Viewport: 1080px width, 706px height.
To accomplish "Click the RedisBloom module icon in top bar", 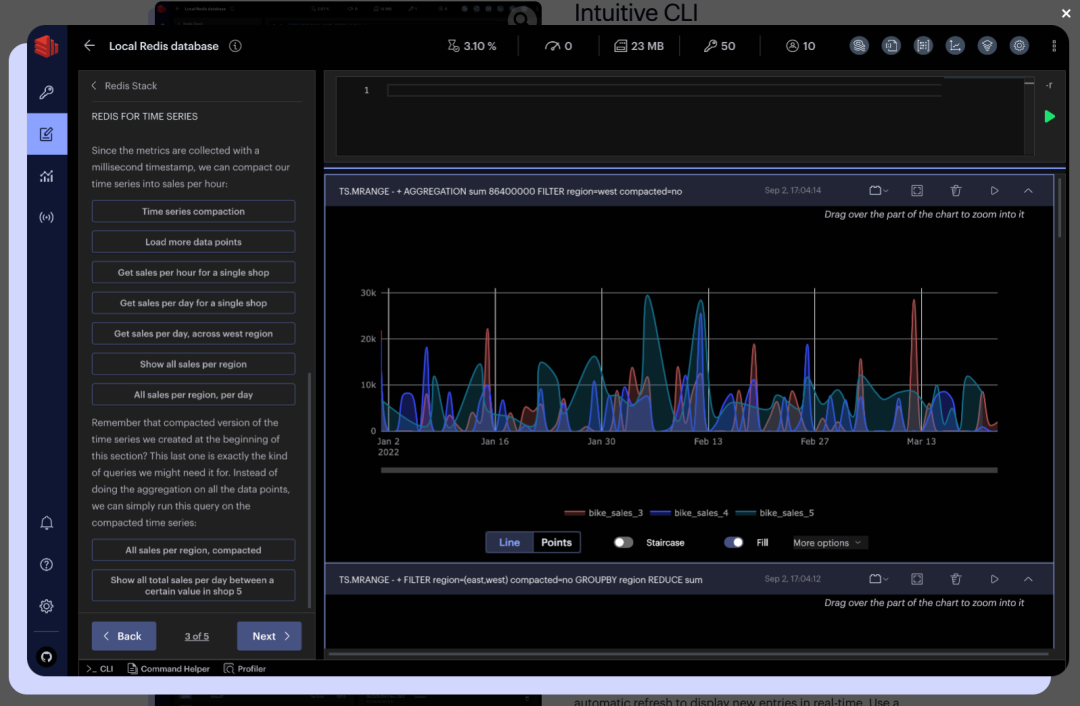I will (987, 45).
